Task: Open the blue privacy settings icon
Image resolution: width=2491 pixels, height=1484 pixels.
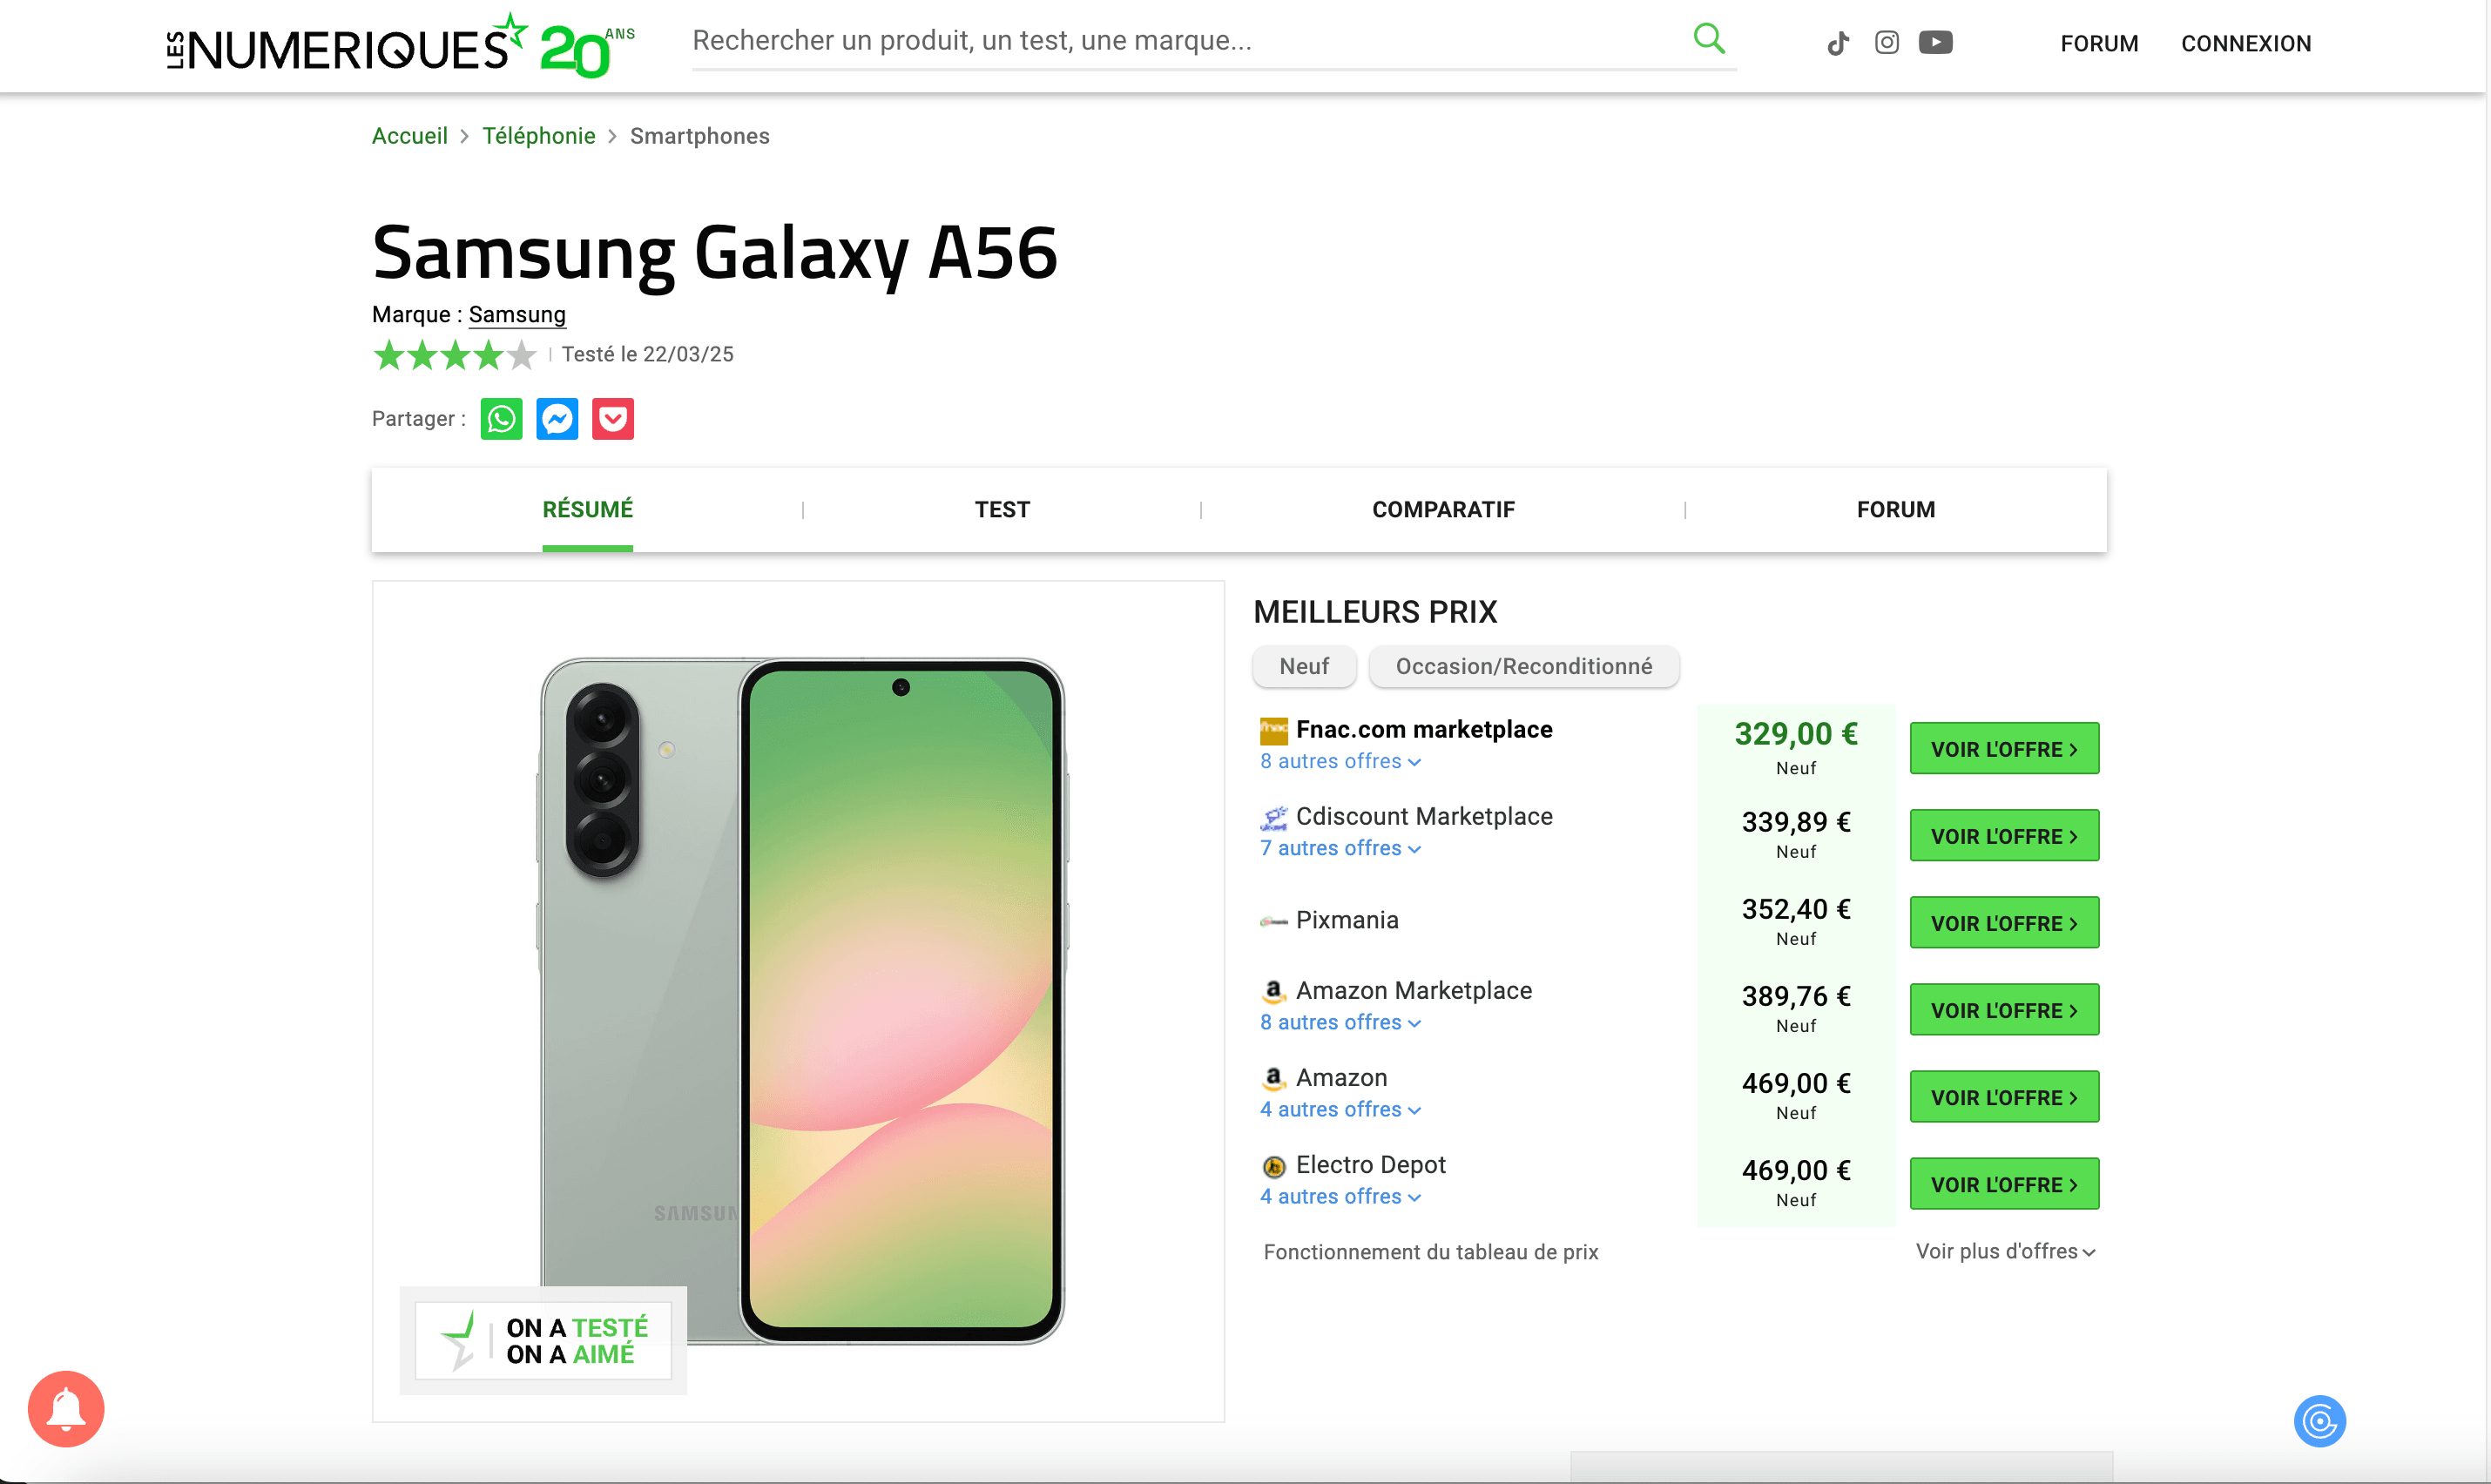Action: tap(2319, 1420)
